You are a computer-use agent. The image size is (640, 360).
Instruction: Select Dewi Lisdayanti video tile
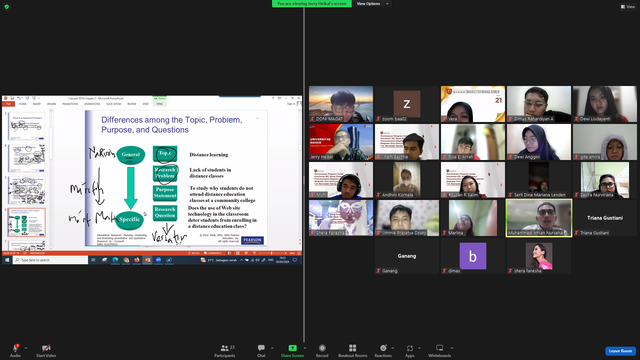604,104
